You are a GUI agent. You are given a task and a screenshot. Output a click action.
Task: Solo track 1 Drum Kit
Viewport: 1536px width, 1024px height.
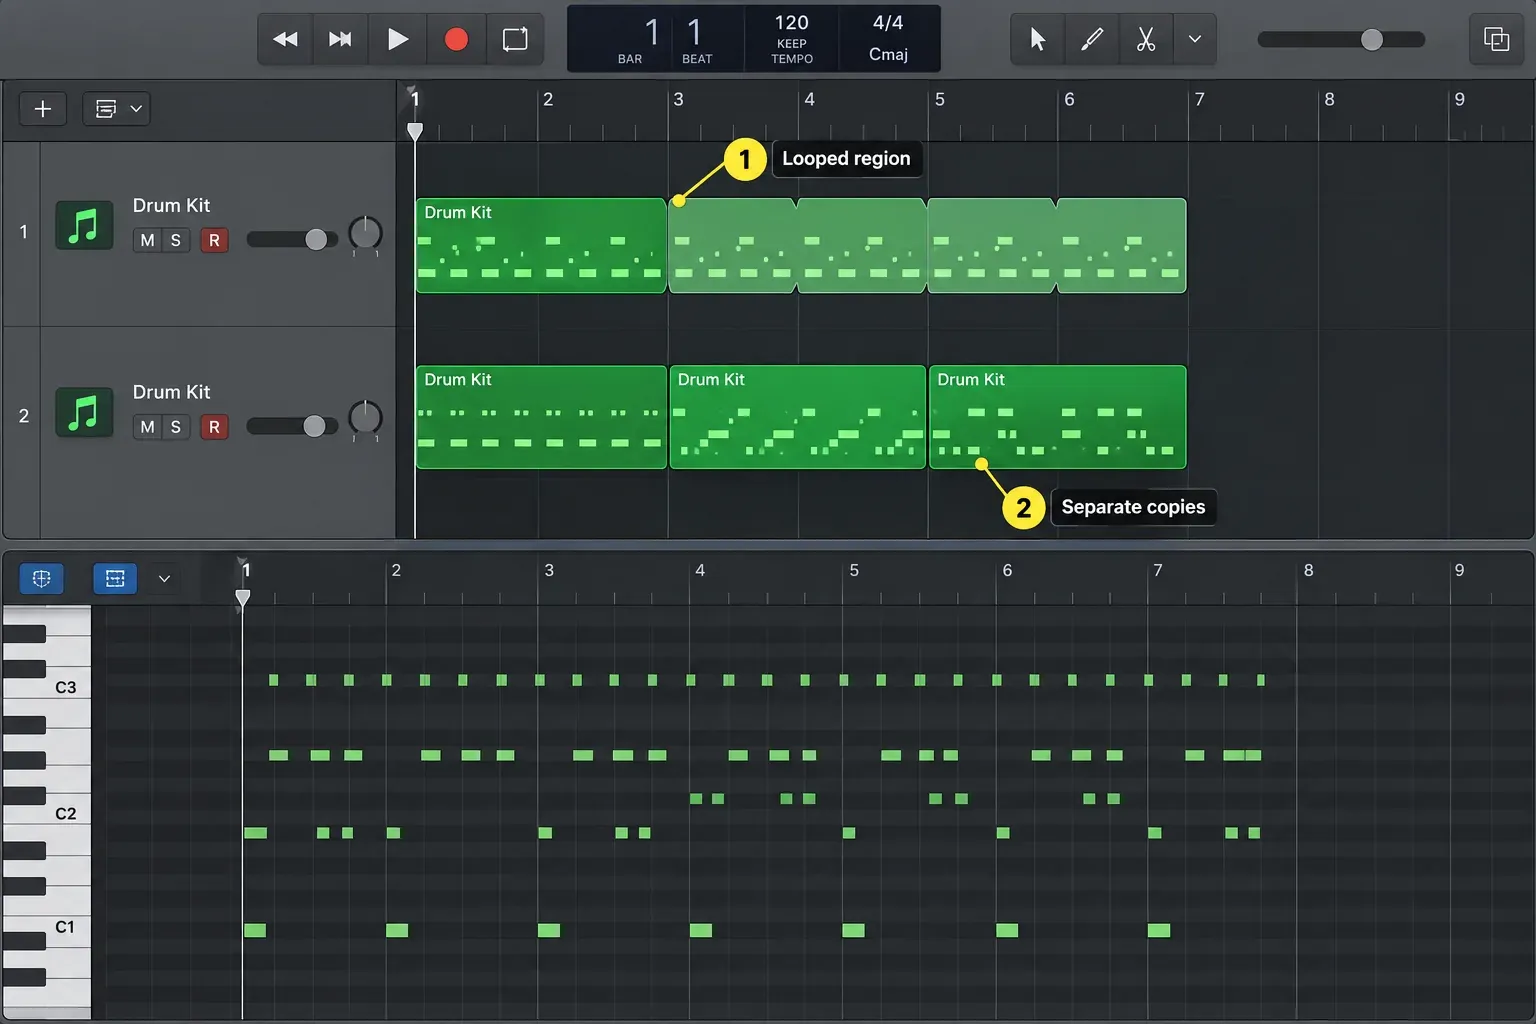pos(176,240)
